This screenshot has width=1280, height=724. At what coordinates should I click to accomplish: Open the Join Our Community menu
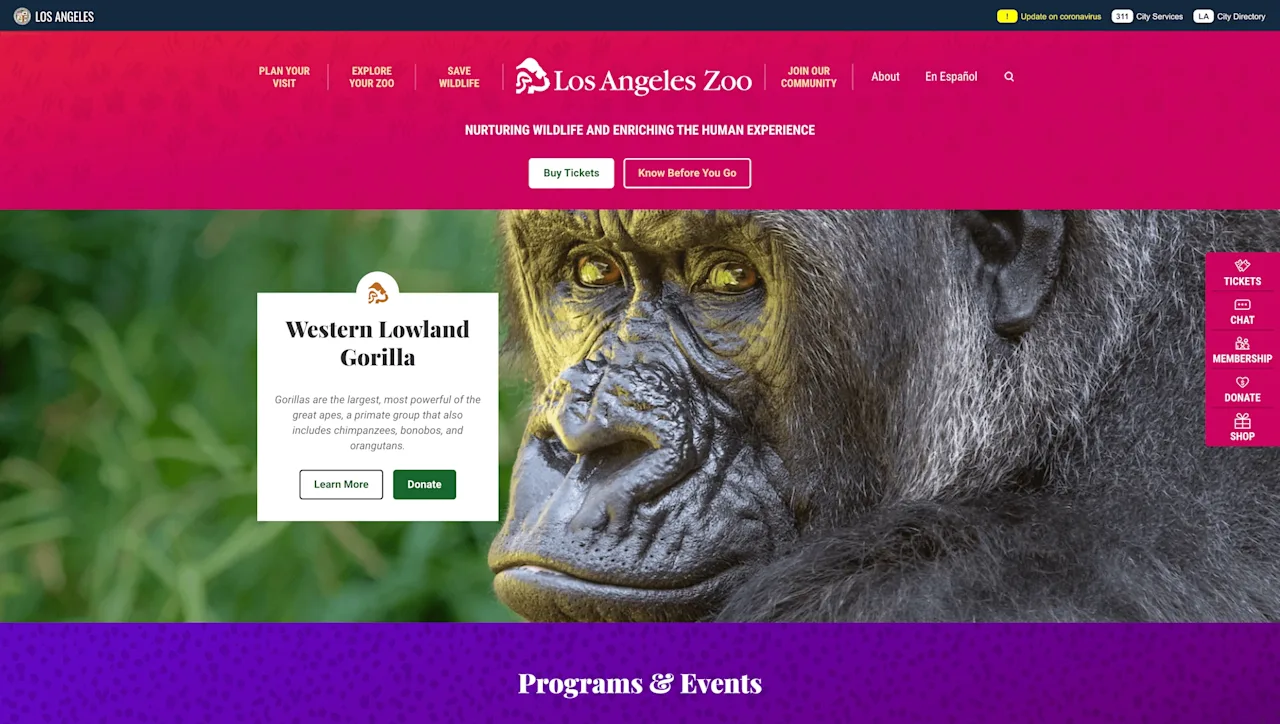pyautogui.click(x=808, y=77)
